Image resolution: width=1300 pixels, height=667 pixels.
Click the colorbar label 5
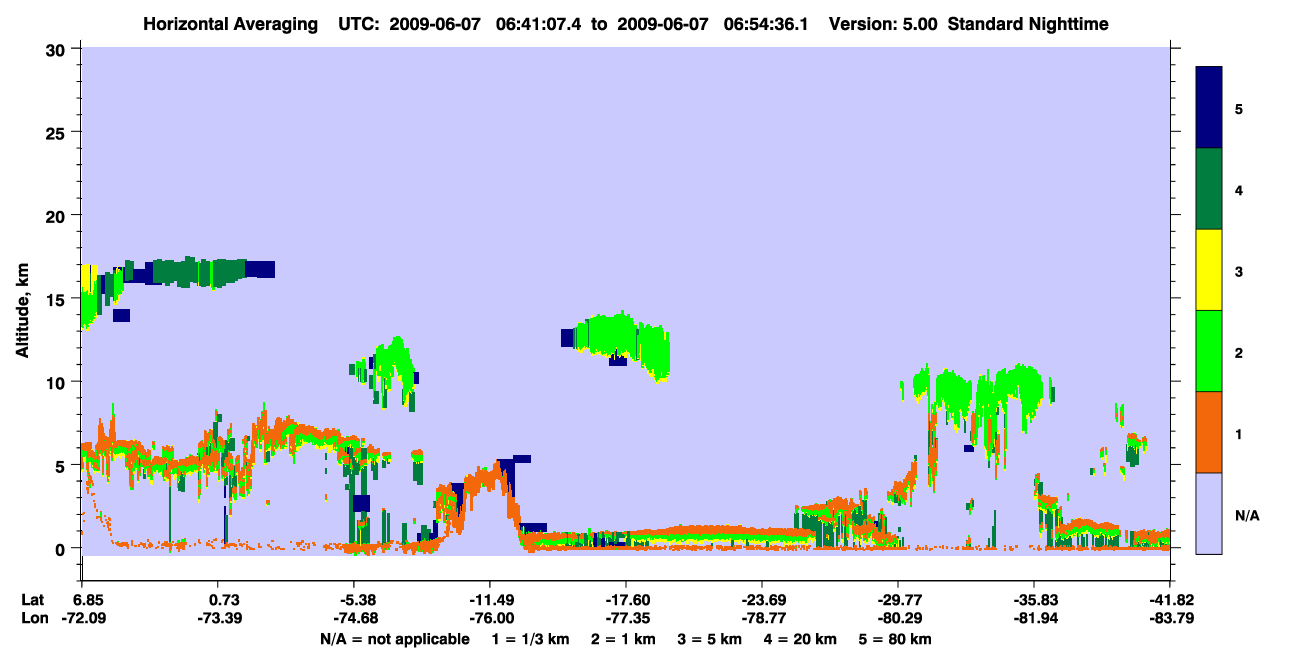point(1239,108)
